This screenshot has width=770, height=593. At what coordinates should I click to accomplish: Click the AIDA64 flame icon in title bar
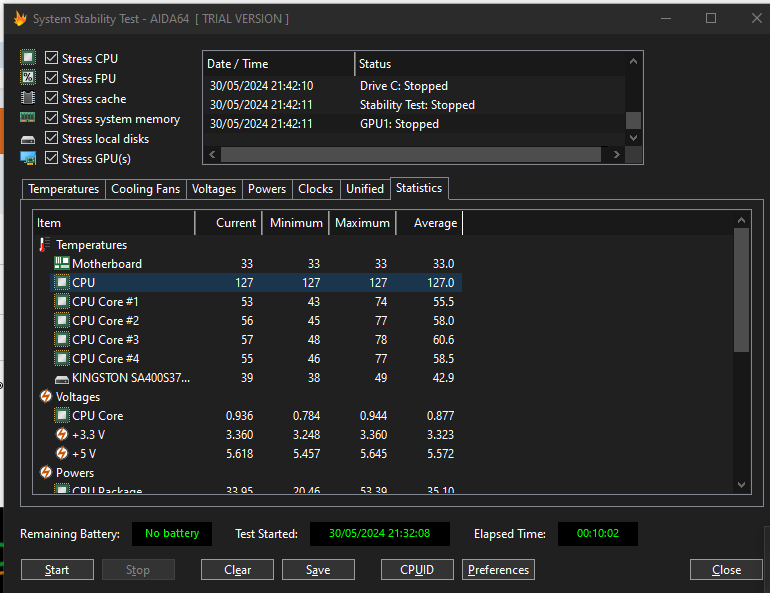pyautogui.click(x=20, y=19)
